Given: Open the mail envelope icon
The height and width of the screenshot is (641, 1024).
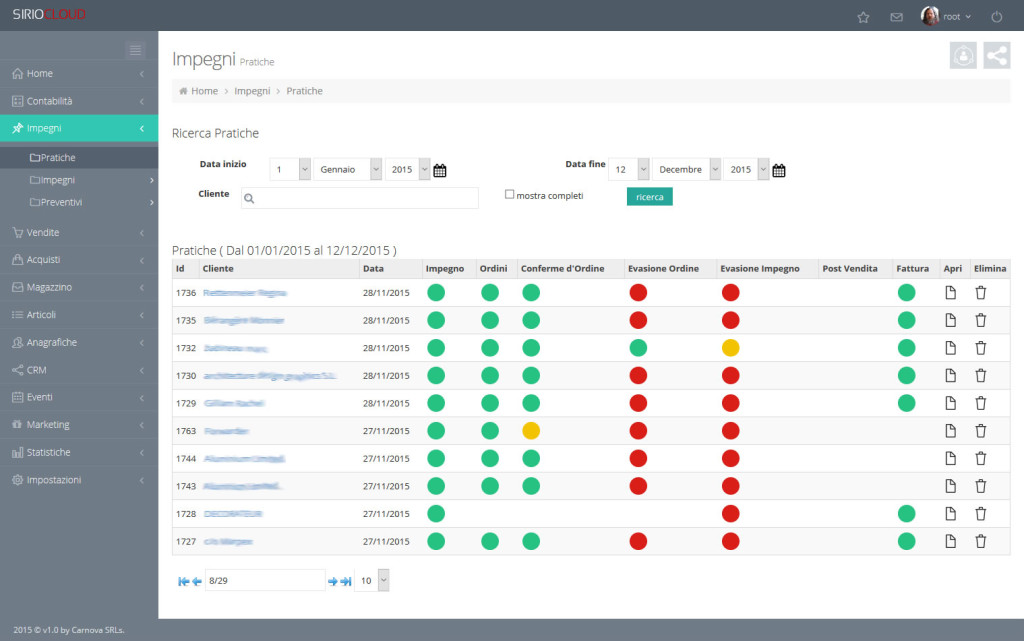Looking at the screenshot, I should 897,17.
